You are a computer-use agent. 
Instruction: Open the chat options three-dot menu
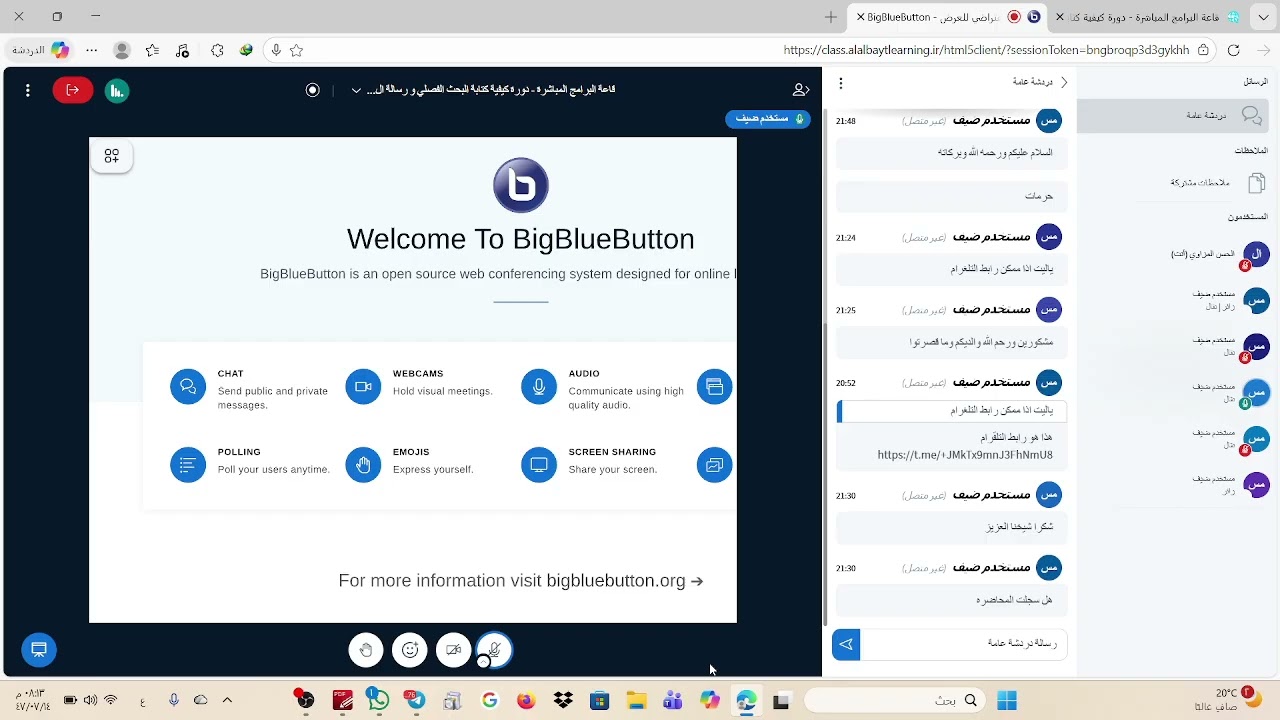pos(841,83)
